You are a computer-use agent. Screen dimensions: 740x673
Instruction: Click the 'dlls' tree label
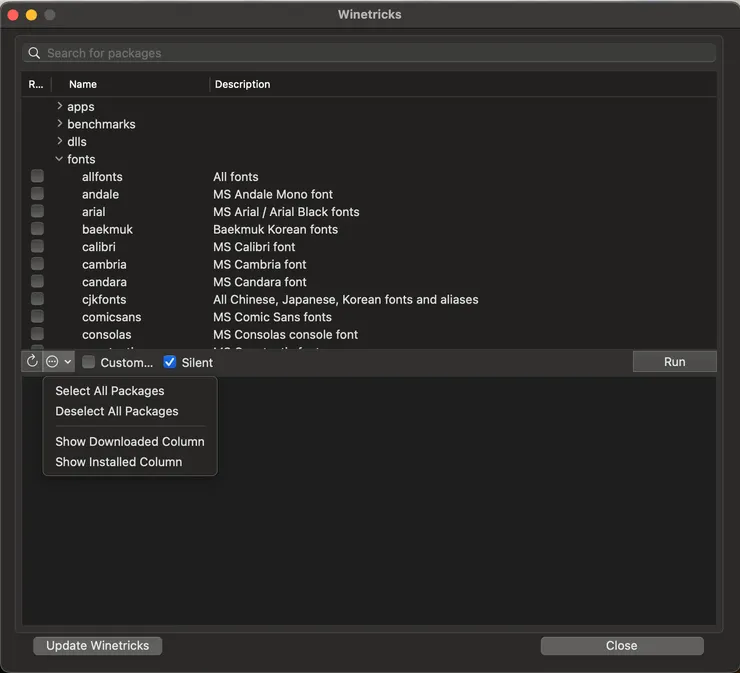77,142
